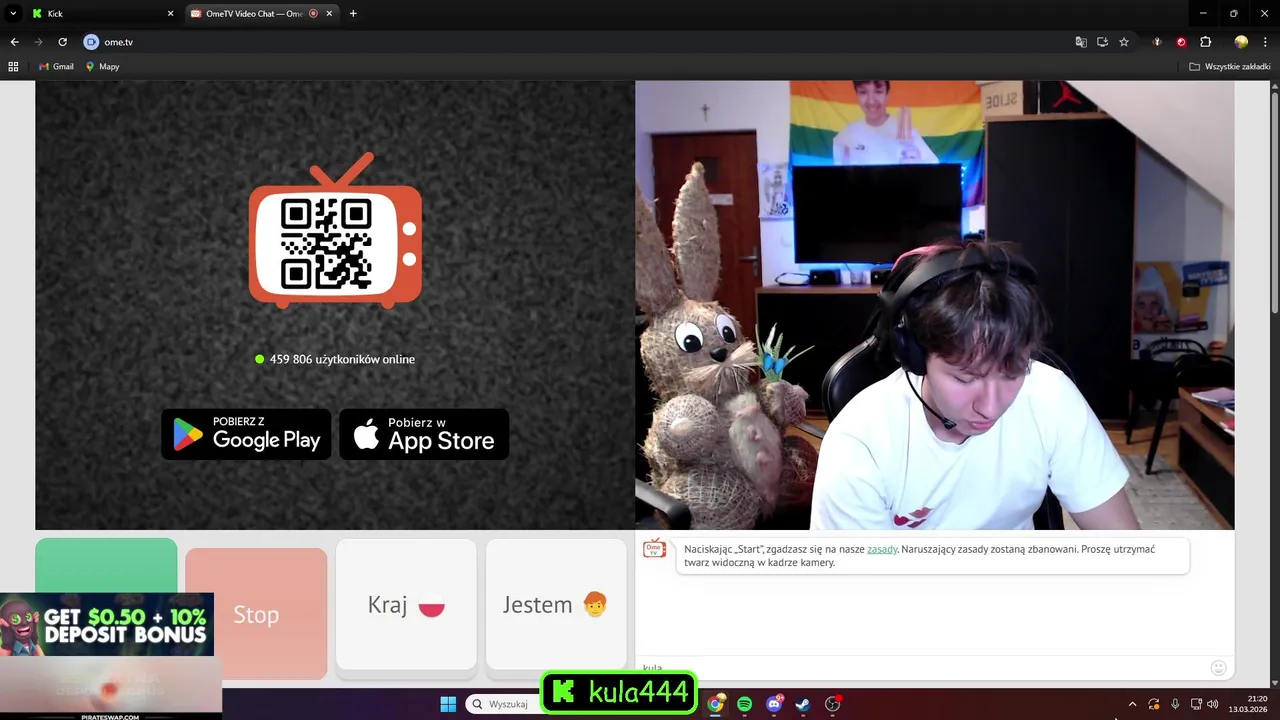This screenshot has width=1280, height=720.
Task: Open the Chrome profile avatar
Action: 1241,42
